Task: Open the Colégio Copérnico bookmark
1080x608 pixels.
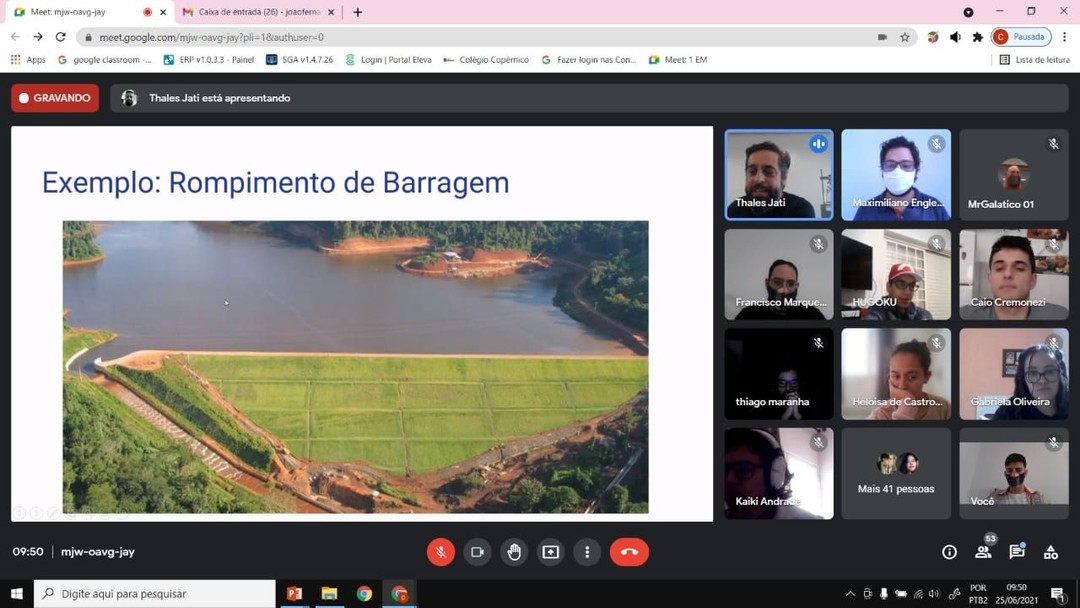Action: (x=487, y=59)
